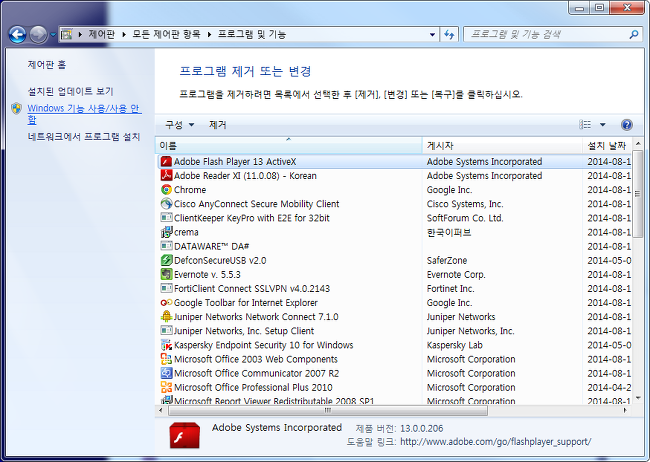Click the SaferZone publisher cell
The height and width of the screenshot is (462, 650).
[x=447, y=260]
